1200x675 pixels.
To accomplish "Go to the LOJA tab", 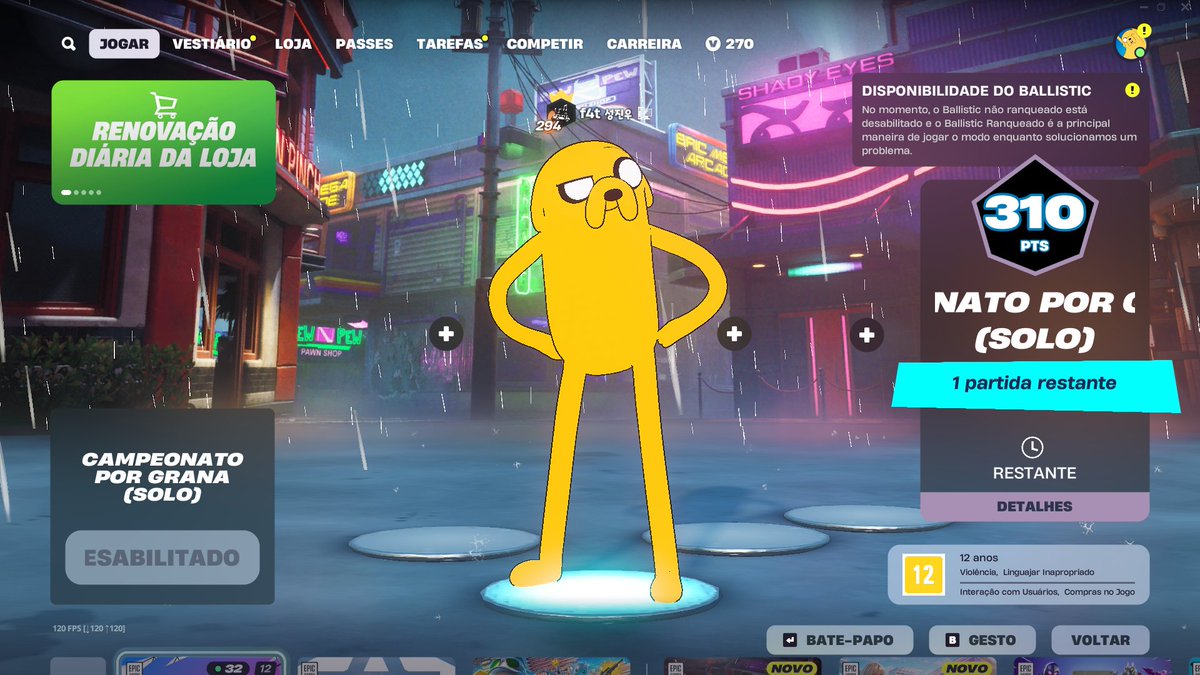I will tap(293, 44).
